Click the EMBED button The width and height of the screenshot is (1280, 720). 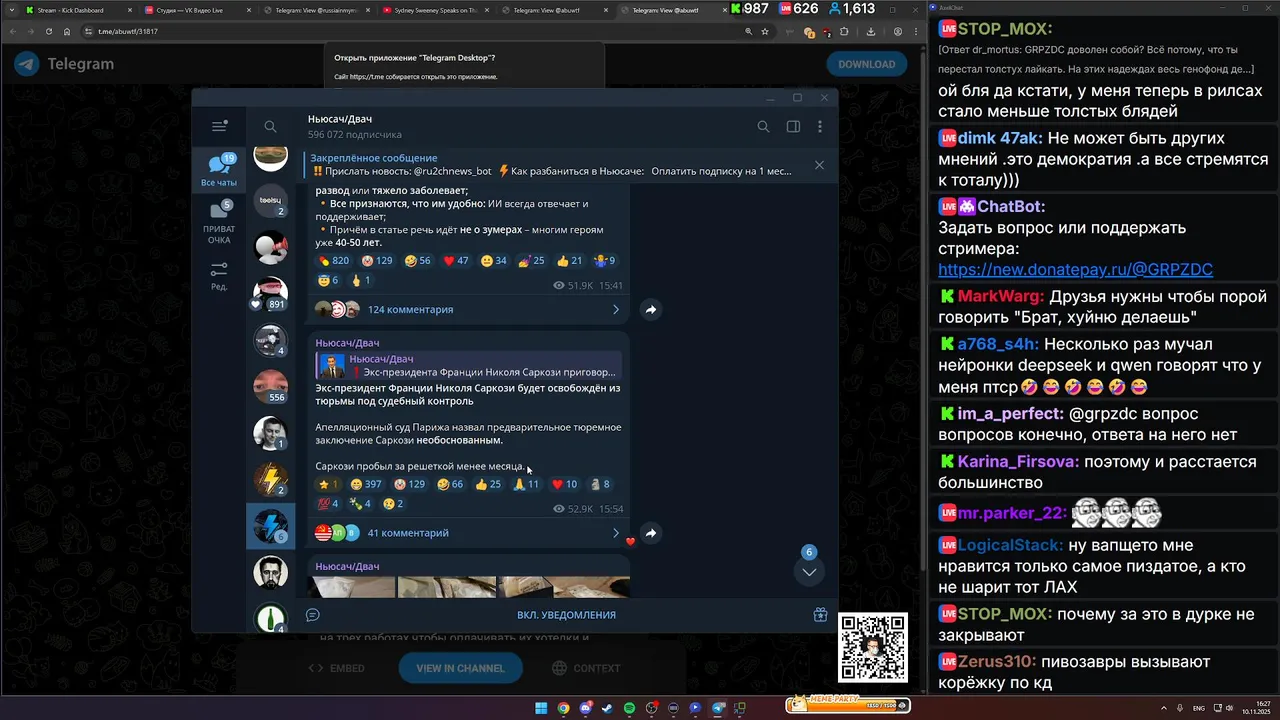point(336,668)
